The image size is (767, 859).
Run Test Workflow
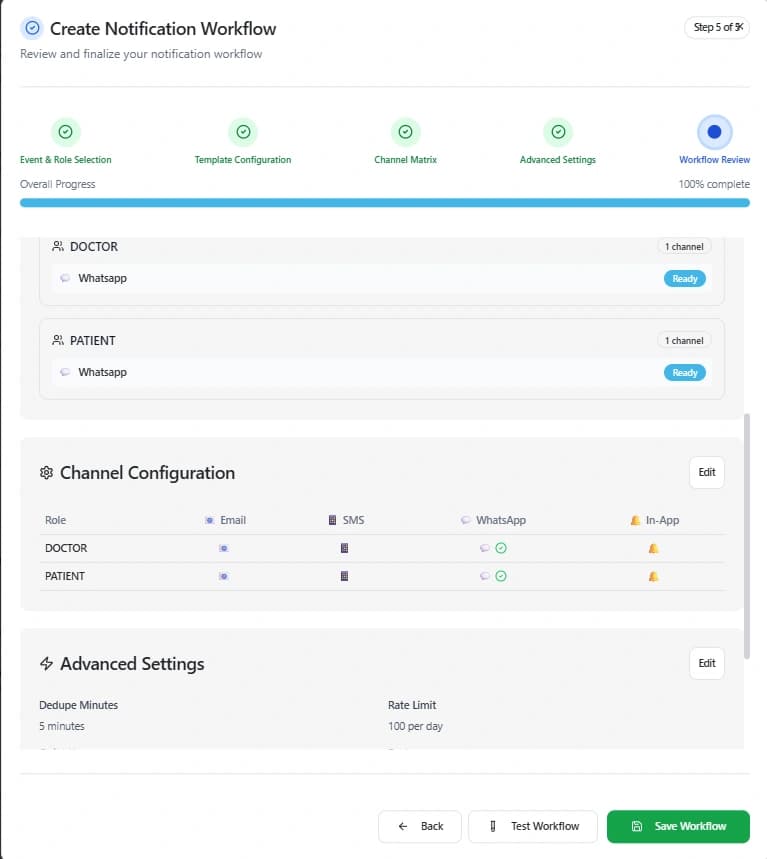533,826
